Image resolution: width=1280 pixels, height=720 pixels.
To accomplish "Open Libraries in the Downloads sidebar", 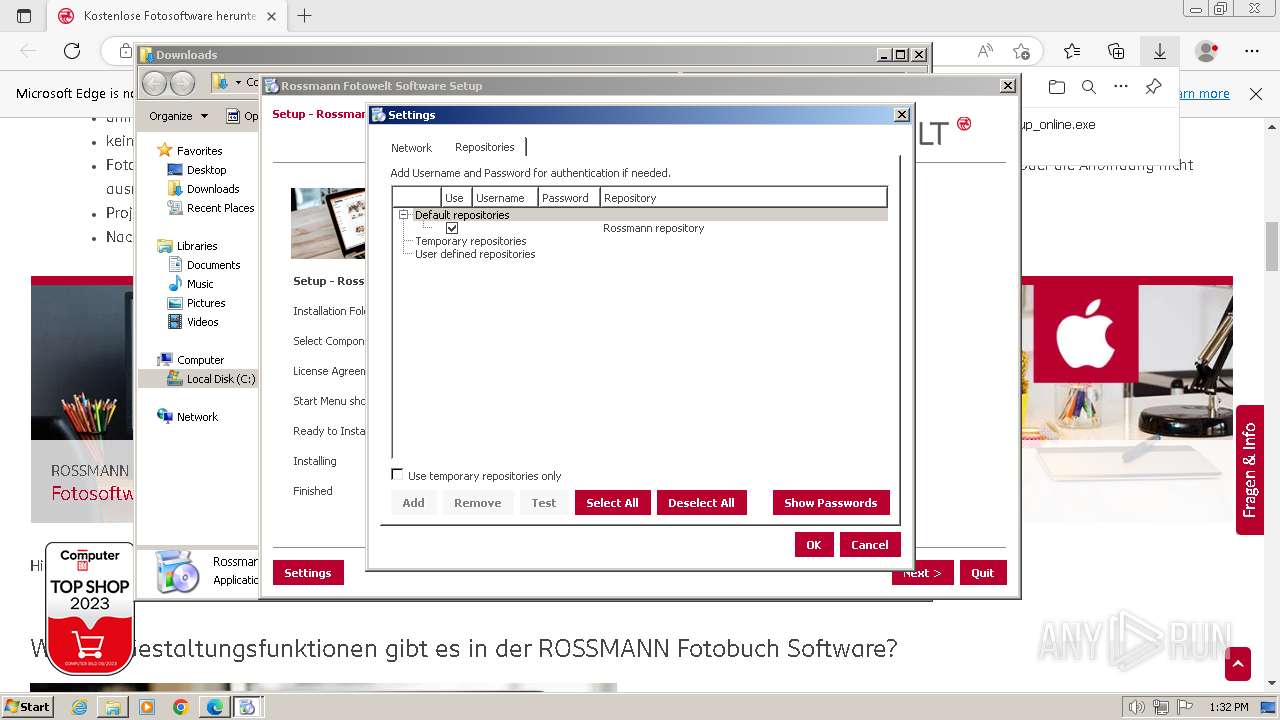I will (x=196, y=246).
